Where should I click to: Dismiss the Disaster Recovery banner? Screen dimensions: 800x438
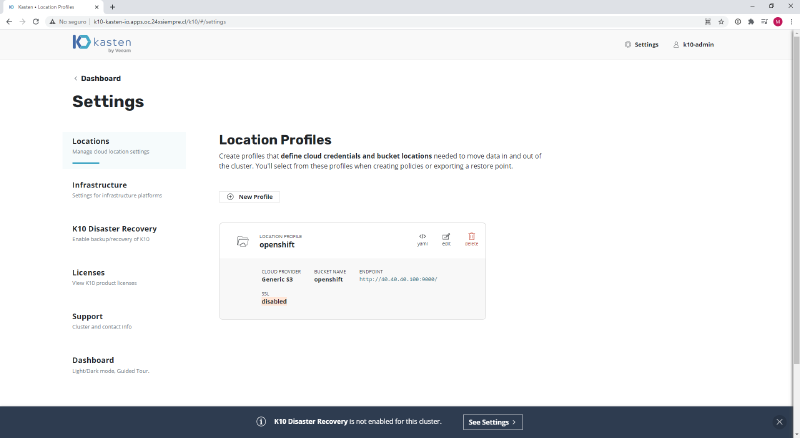point(779,422)
